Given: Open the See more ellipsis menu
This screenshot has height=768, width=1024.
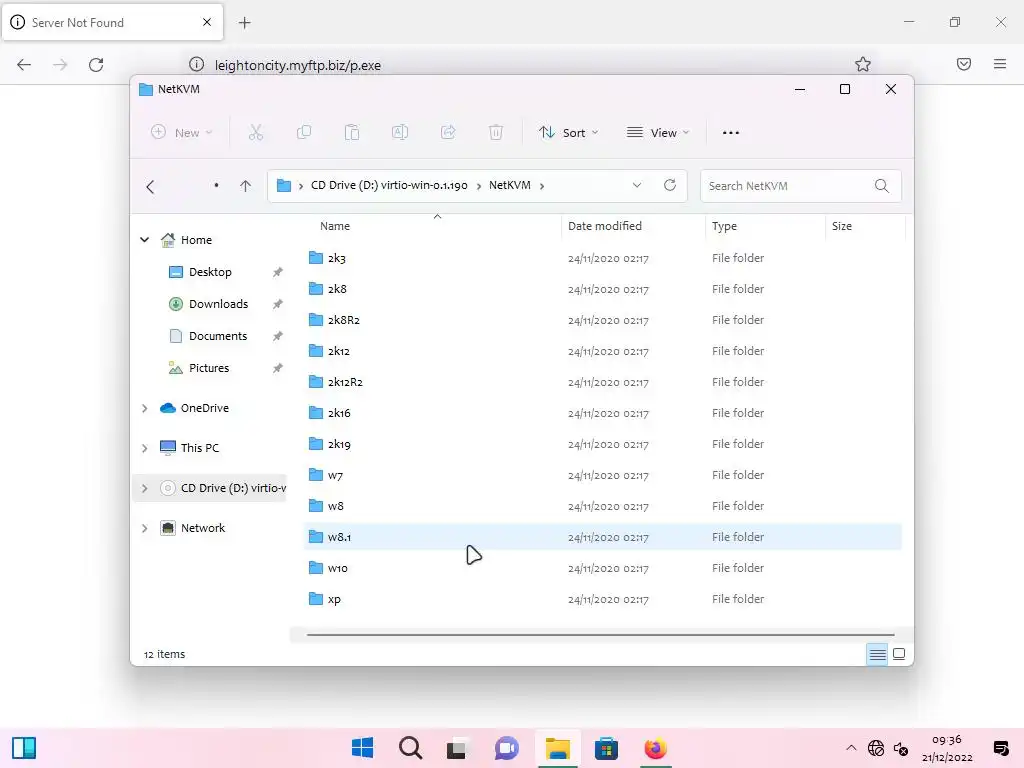Looking at the screenshot, I should pyautogui.click(x=731, y=133).
